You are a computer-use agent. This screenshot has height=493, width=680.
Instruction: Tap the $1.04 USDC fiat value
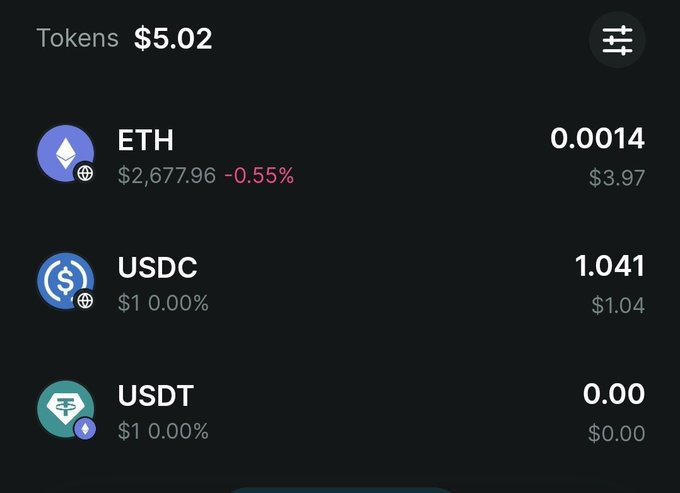pyautogui.click(x=618, y=305)
